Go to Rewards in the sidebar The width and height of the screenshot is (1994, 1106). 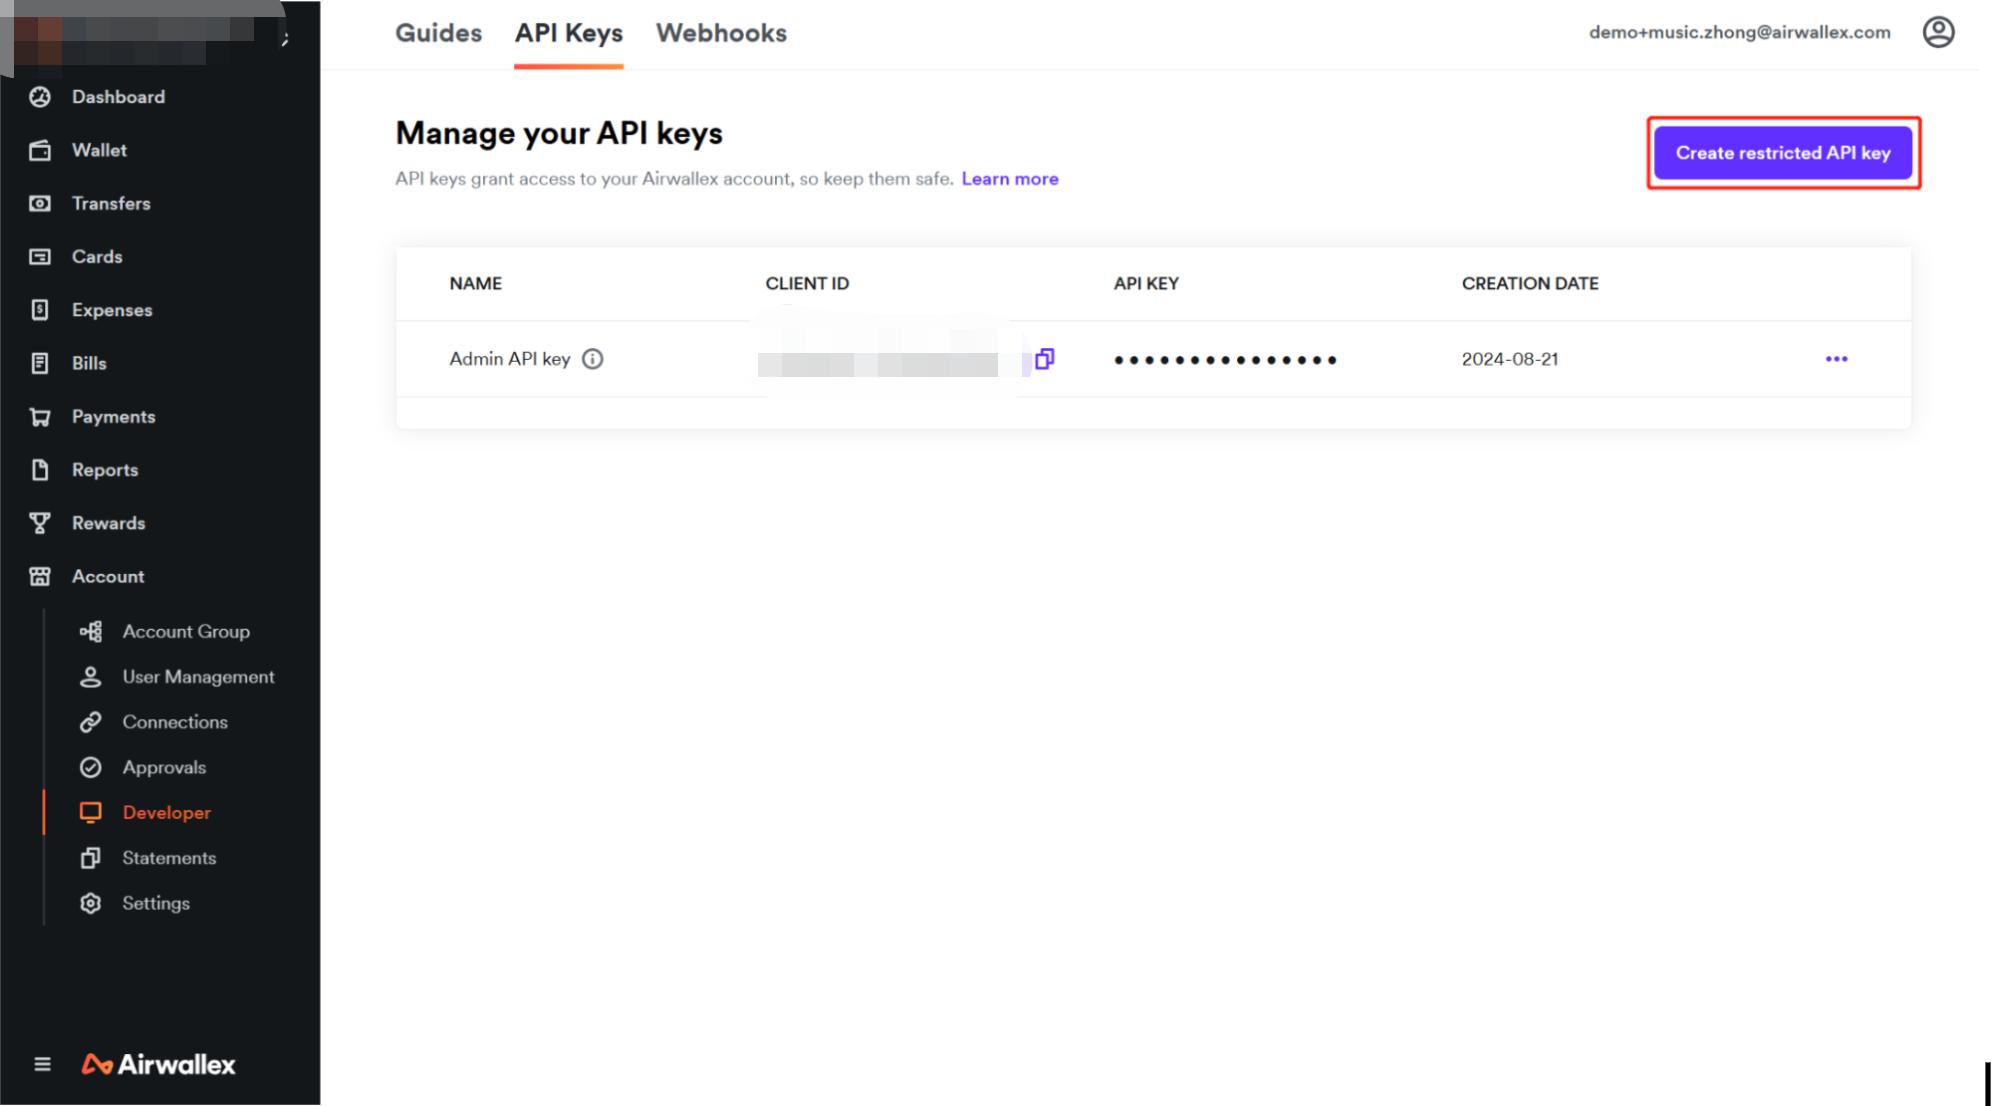(108, 523)
